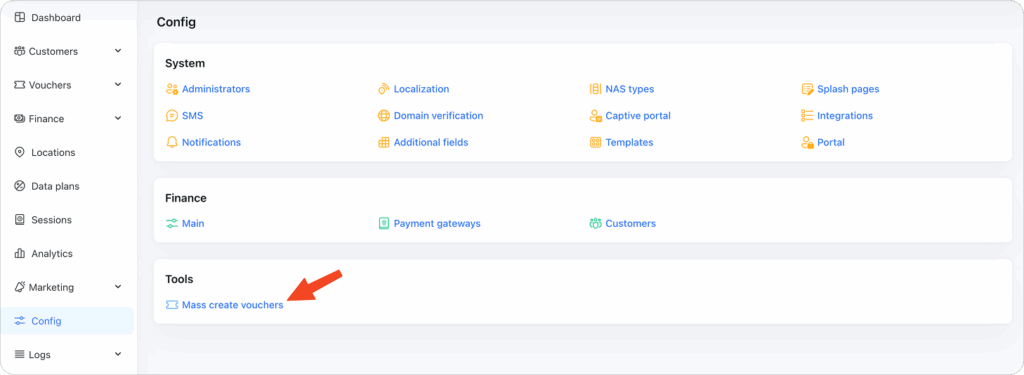Image resolution: width=1024 pixels, height=375 pixels.
Task: Click the Domain verification globe icon
Action: coord(383,116)
